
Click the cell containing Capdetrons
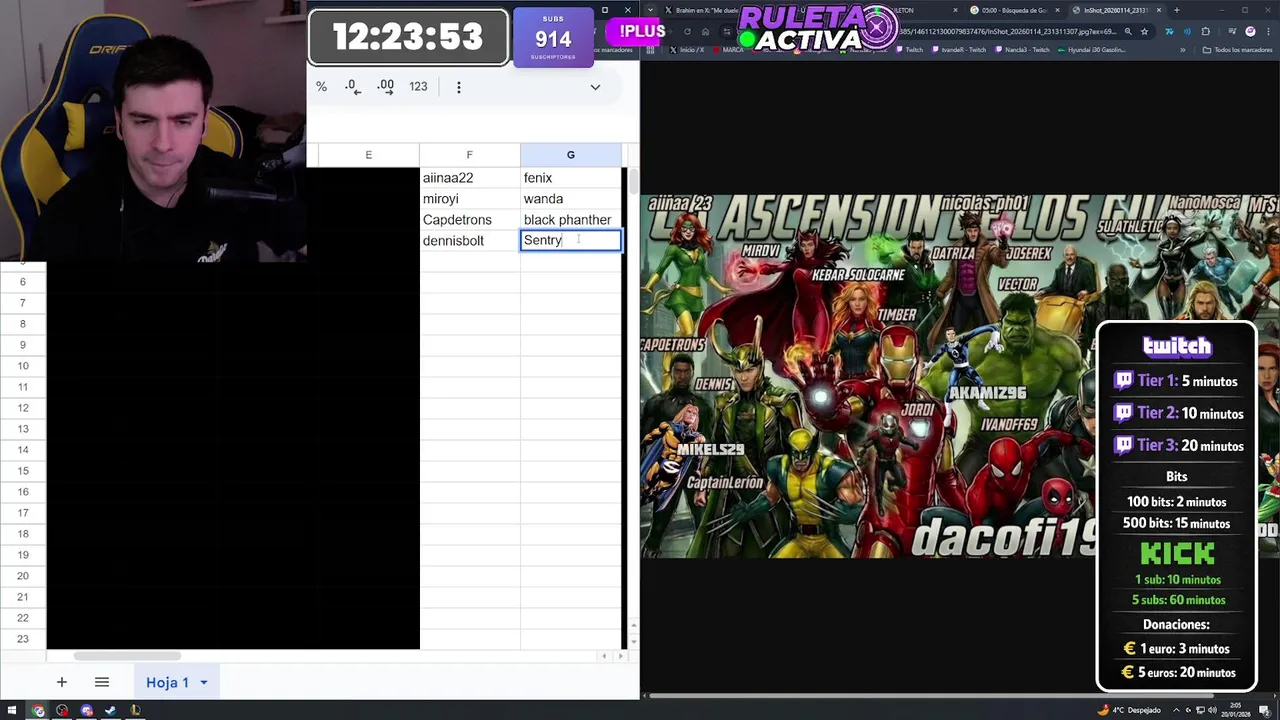click(x=469, y=220)
